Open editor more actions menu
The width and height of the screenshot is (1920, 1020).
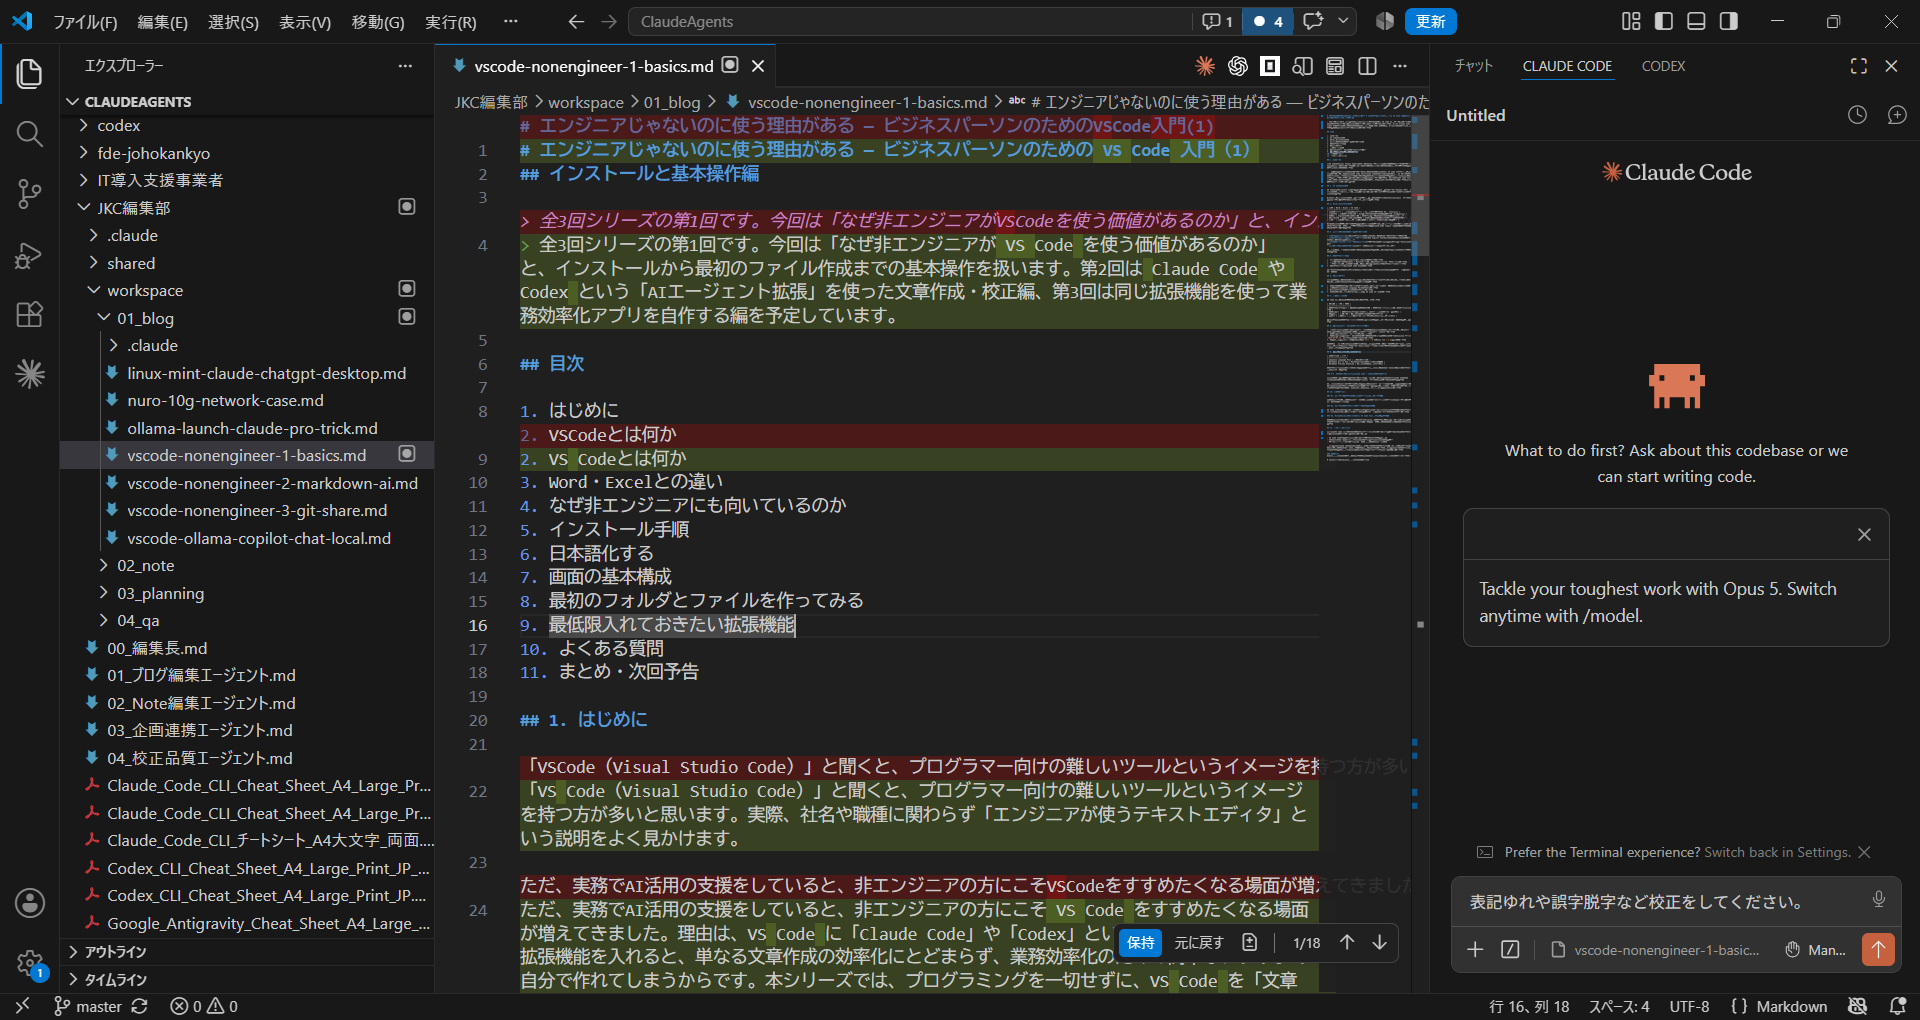1400,66
